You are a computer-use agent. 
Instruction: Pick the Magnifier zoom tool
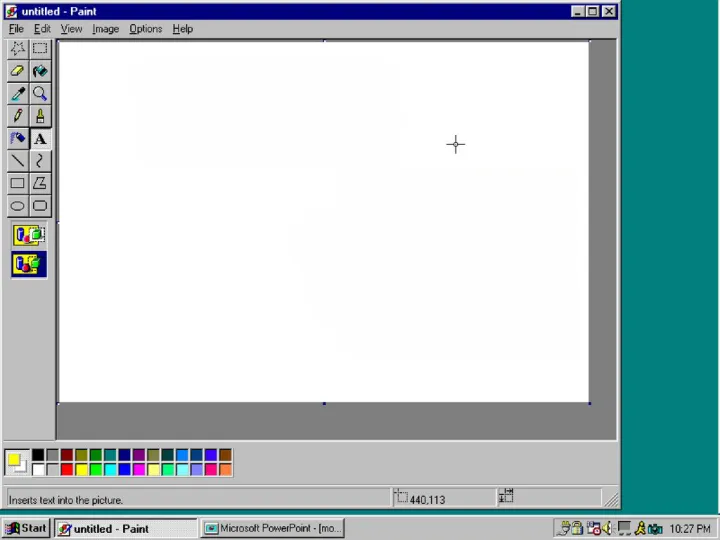click(40, 94)
